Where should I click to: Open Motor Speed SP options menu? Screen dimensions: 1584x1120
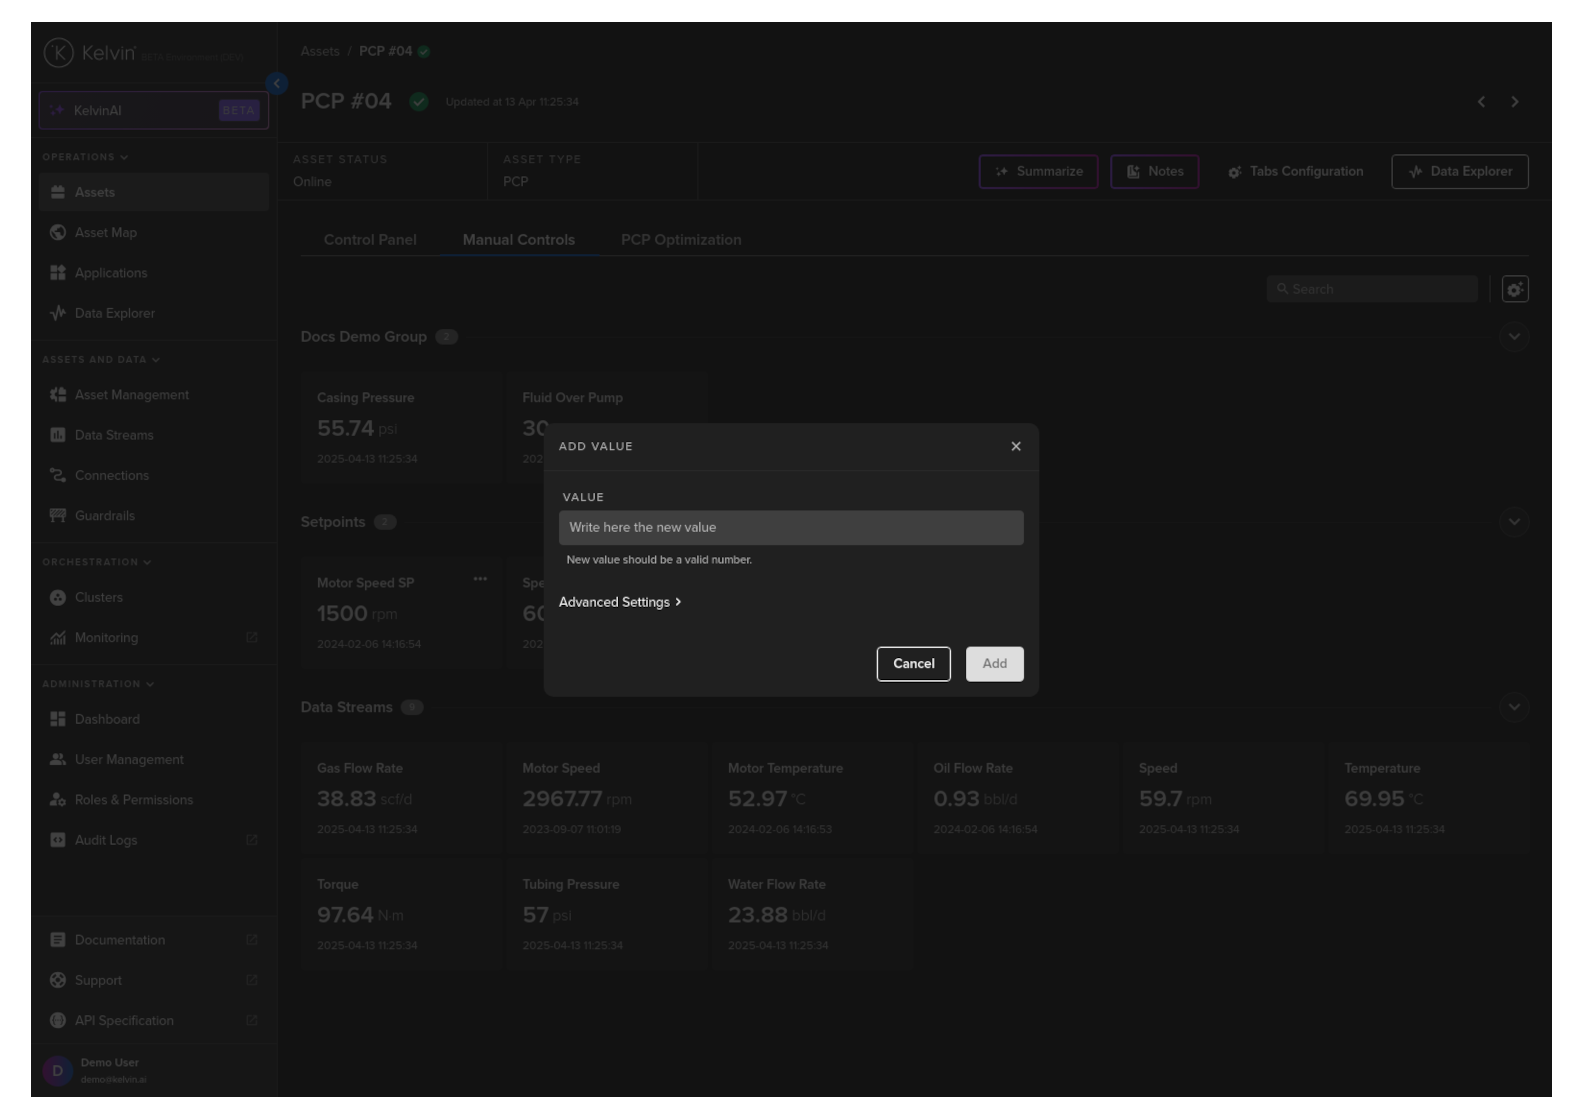(x=480, y=579)
